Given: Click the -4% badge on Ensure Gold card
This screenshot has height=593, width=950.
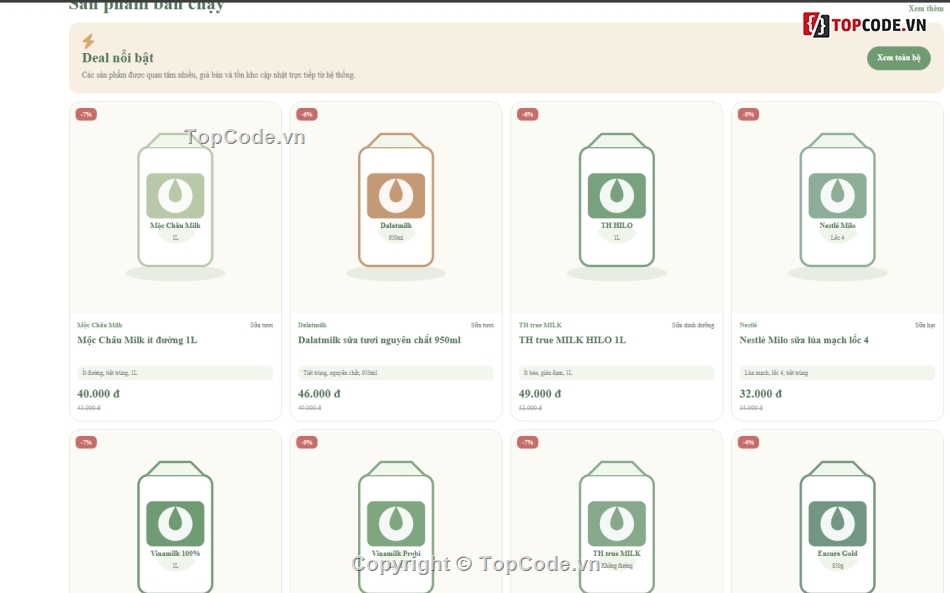Looking at the screenshot, I should [748, 442].
